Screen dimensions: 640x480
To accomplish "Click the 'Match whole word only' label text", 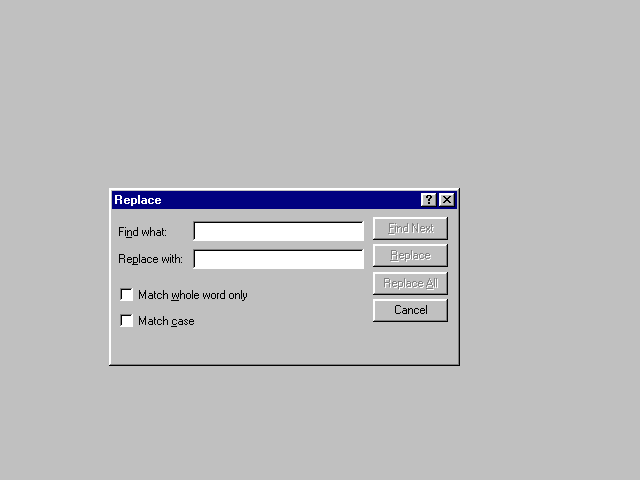I will pyautogui.click(x=193, y=295).
